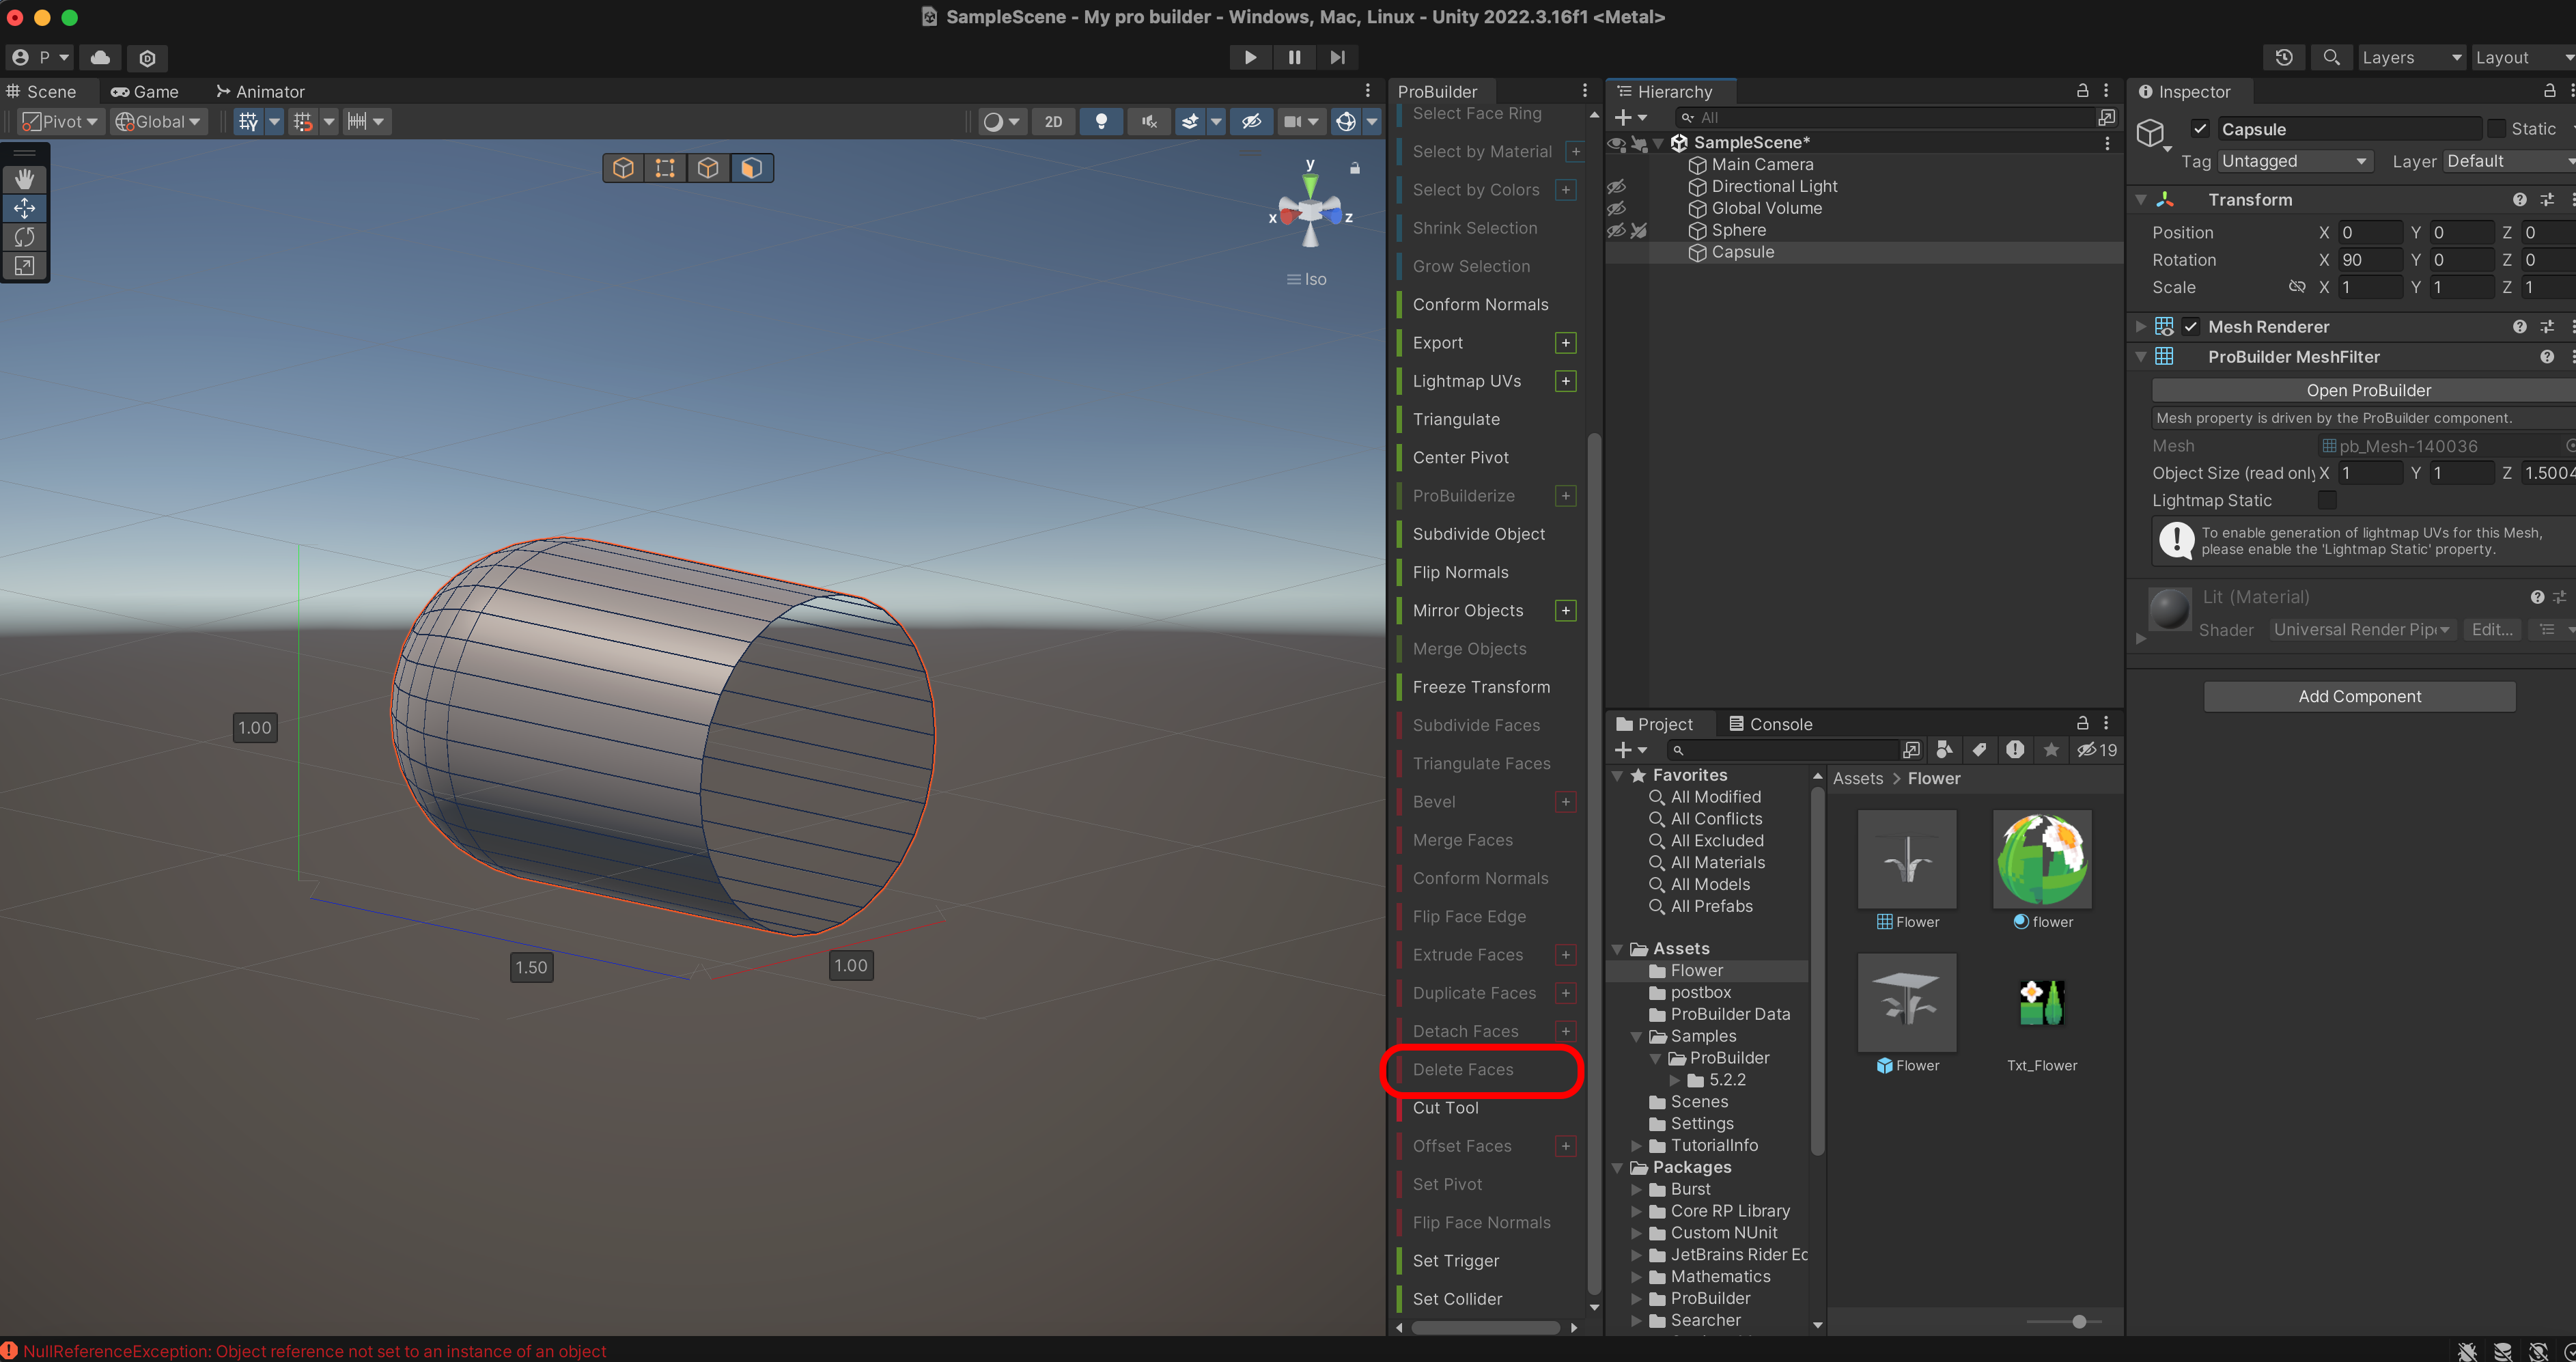Toggle Directional Light visibility eye

[1616, 187]
